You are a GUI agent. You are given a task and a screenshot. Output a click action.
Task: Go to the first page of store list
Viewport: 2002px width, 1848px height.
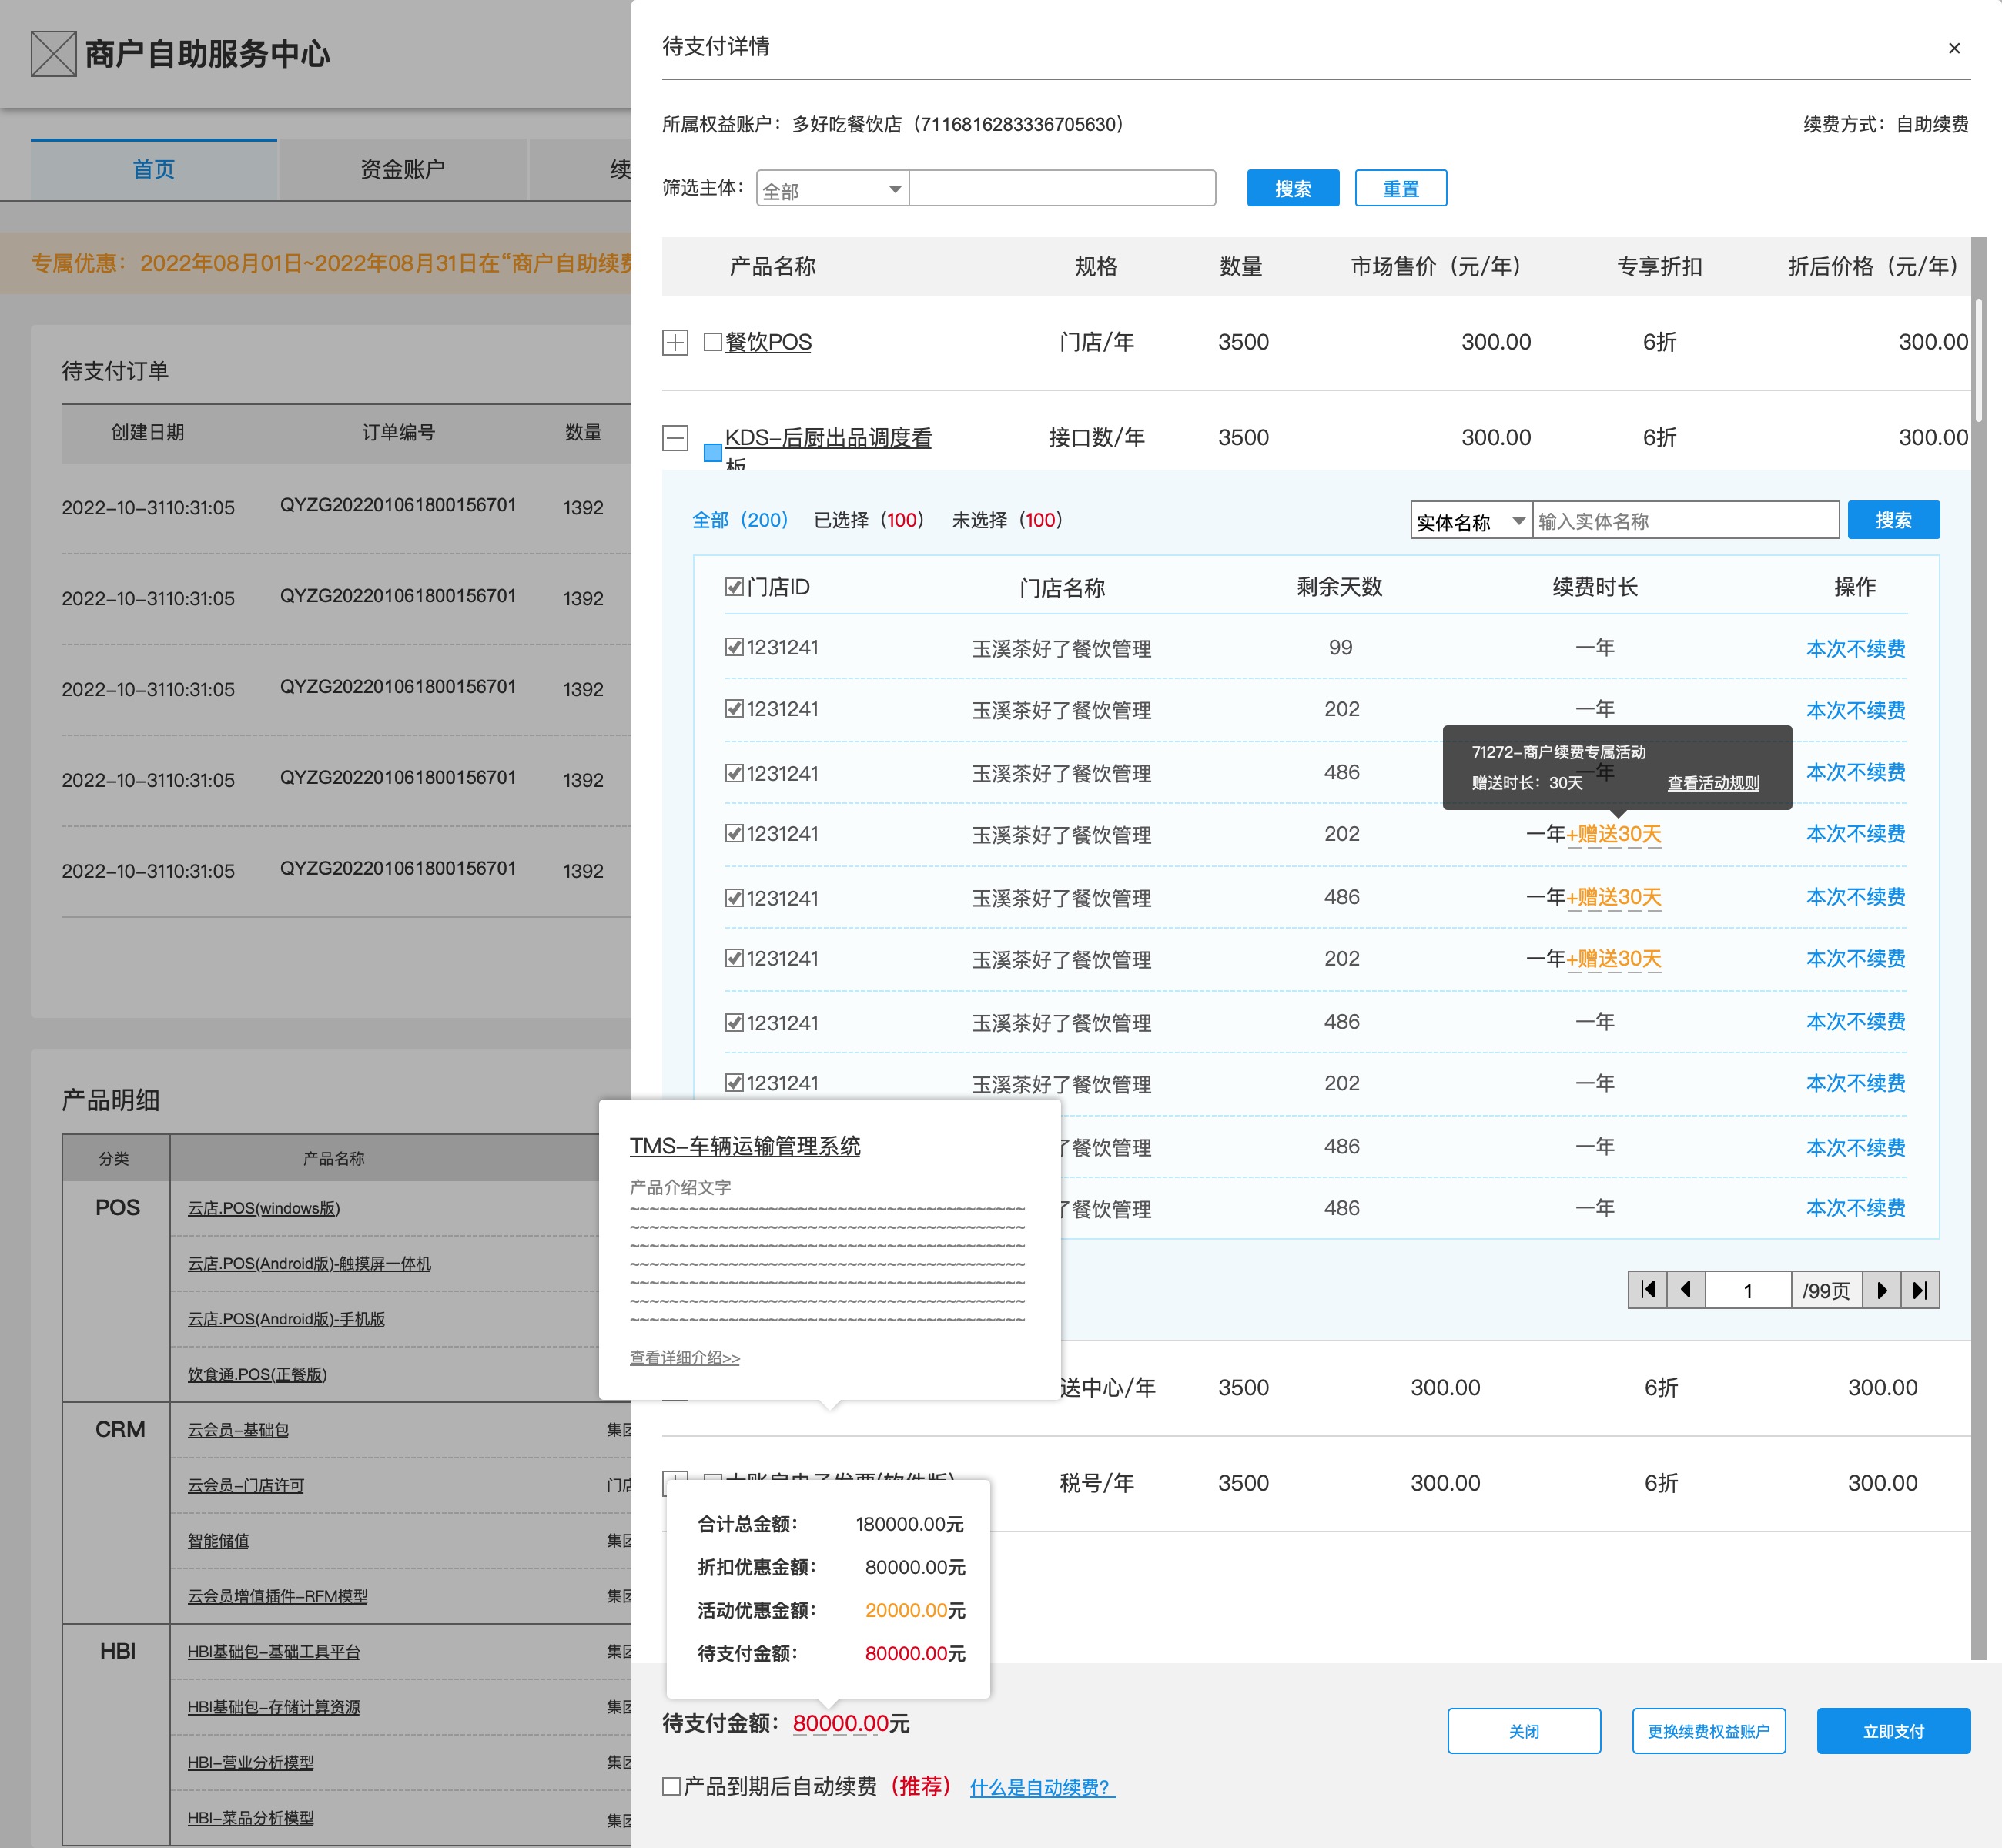tap(1648, 1290)
